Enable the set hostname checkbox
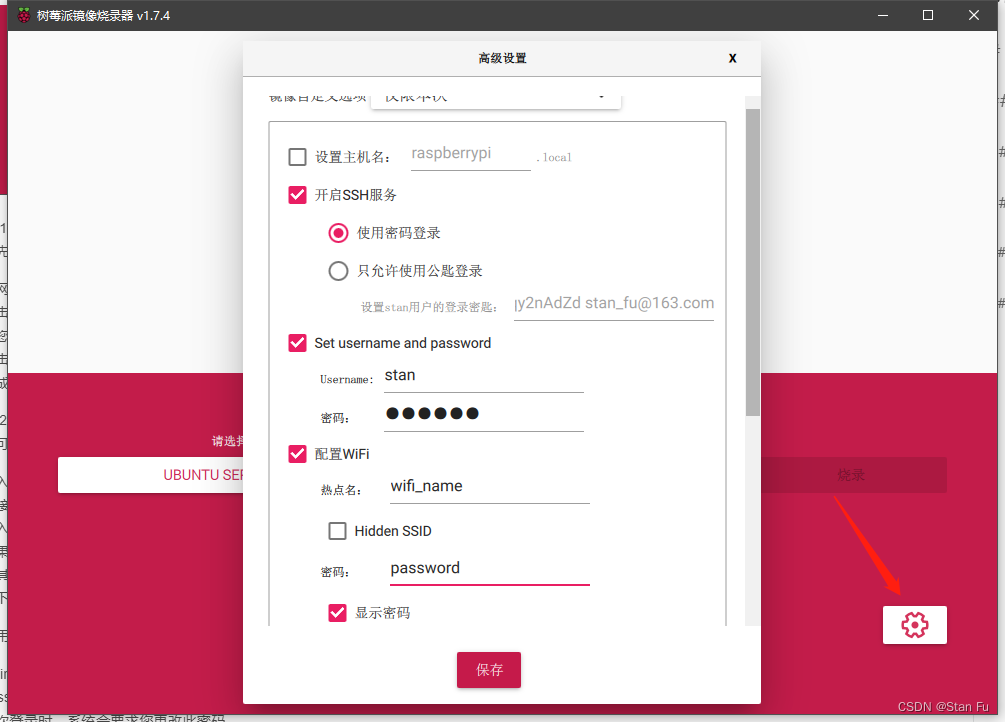Viewport: 1005px width, 722px height. (297, 157)
